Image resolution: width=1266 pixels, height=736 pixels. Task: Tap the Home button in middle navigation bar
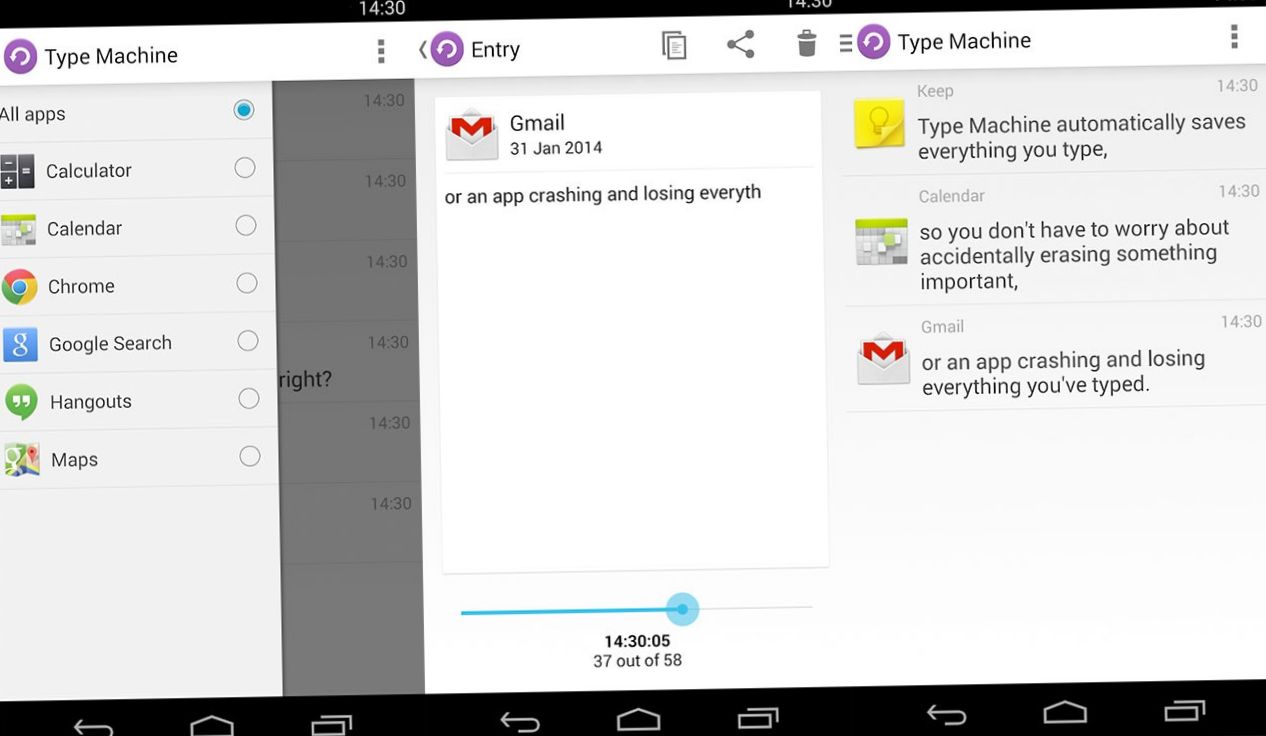[x=638, y=719]
